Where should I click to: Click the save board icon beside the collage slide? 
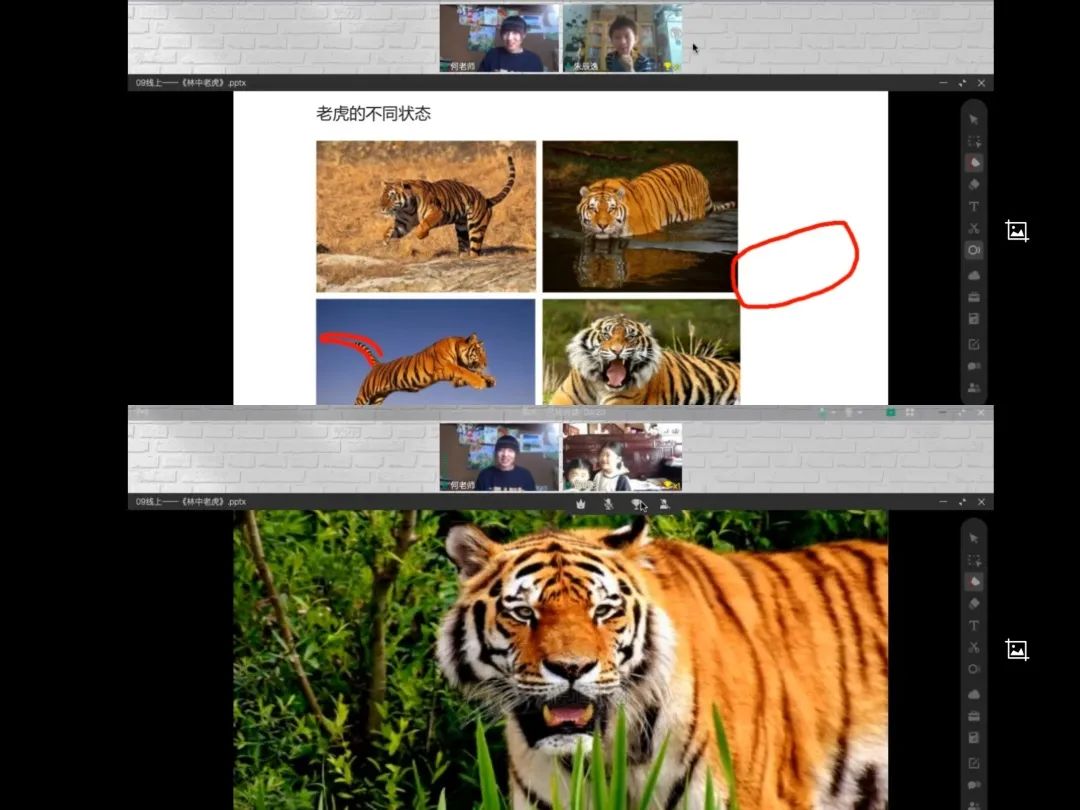point(974,319)
